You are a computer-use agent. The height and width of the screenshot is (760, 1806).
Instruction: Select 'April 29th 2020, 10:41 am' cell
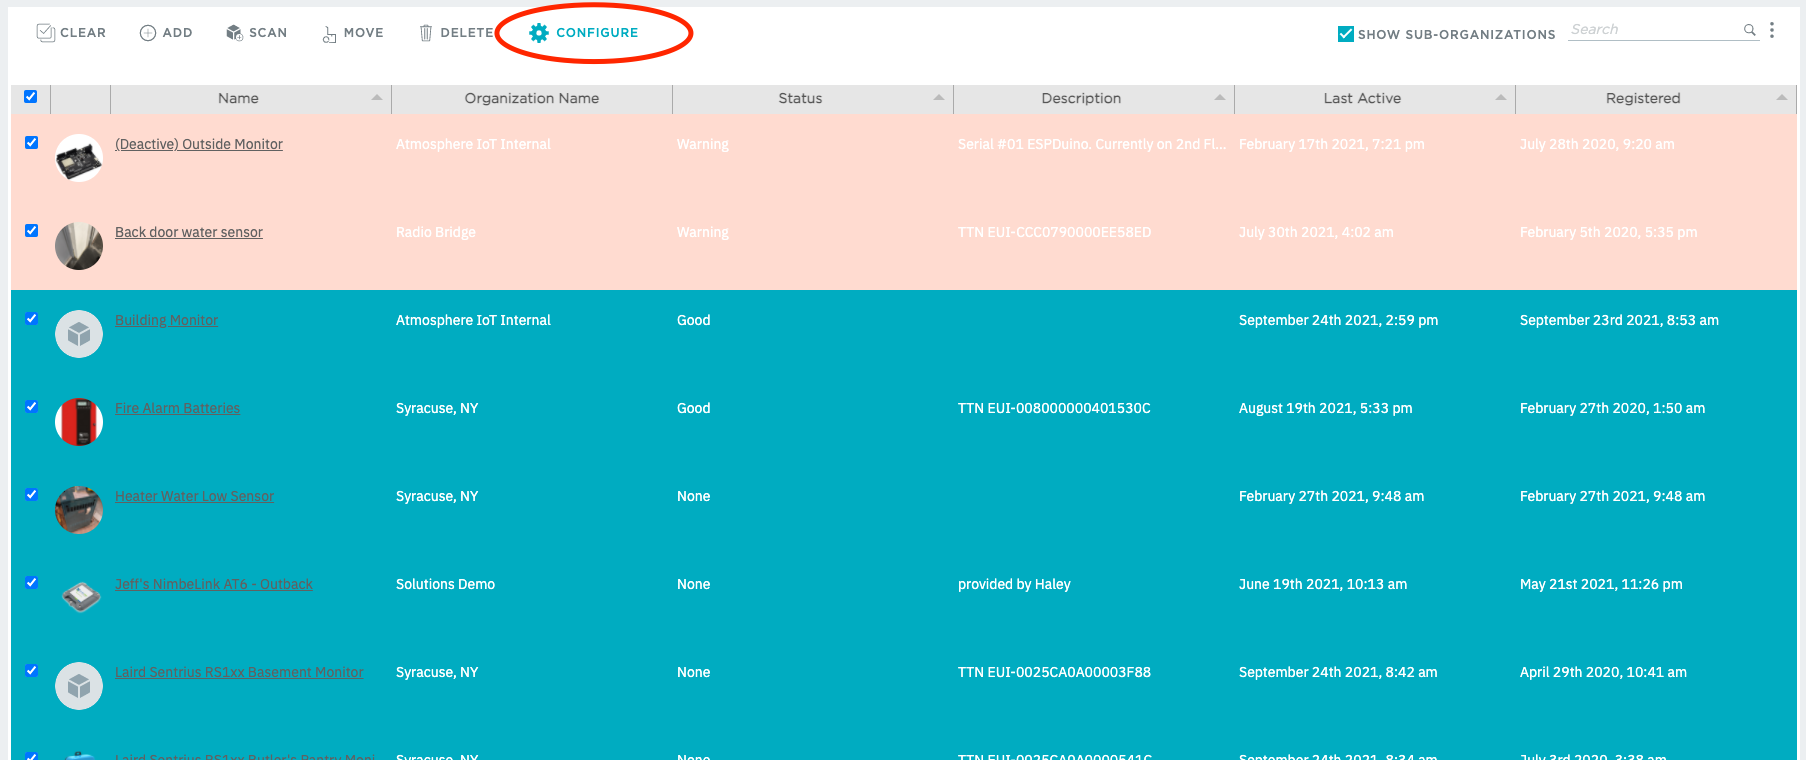point(1603,672)
